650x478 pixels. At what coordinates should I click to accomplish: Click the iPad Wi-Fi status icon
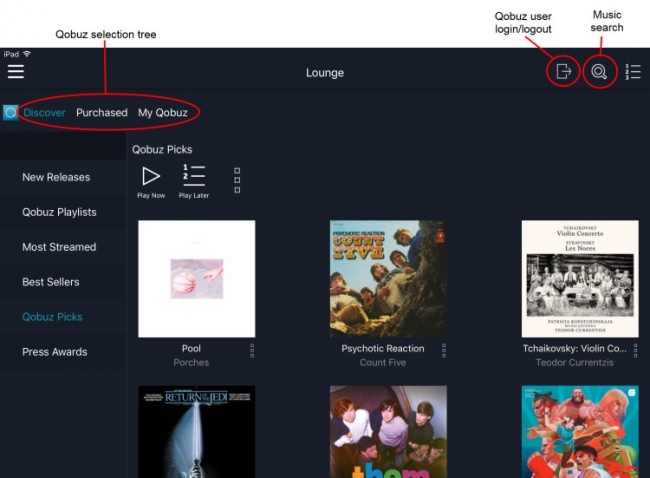27,54
